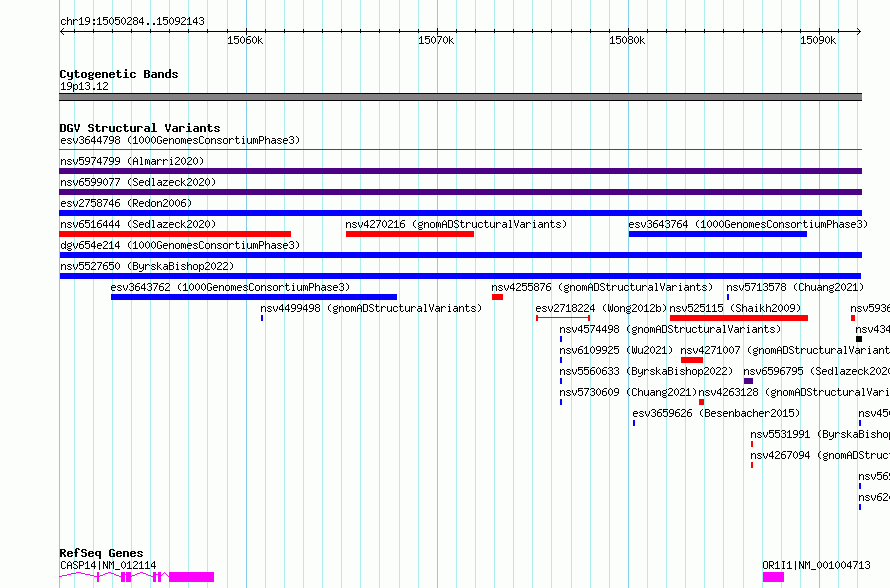Viewport: 890px width, 588px height.
Task: Open the nsv5713578 (Chuang2021) label
Action: point(795,287)
